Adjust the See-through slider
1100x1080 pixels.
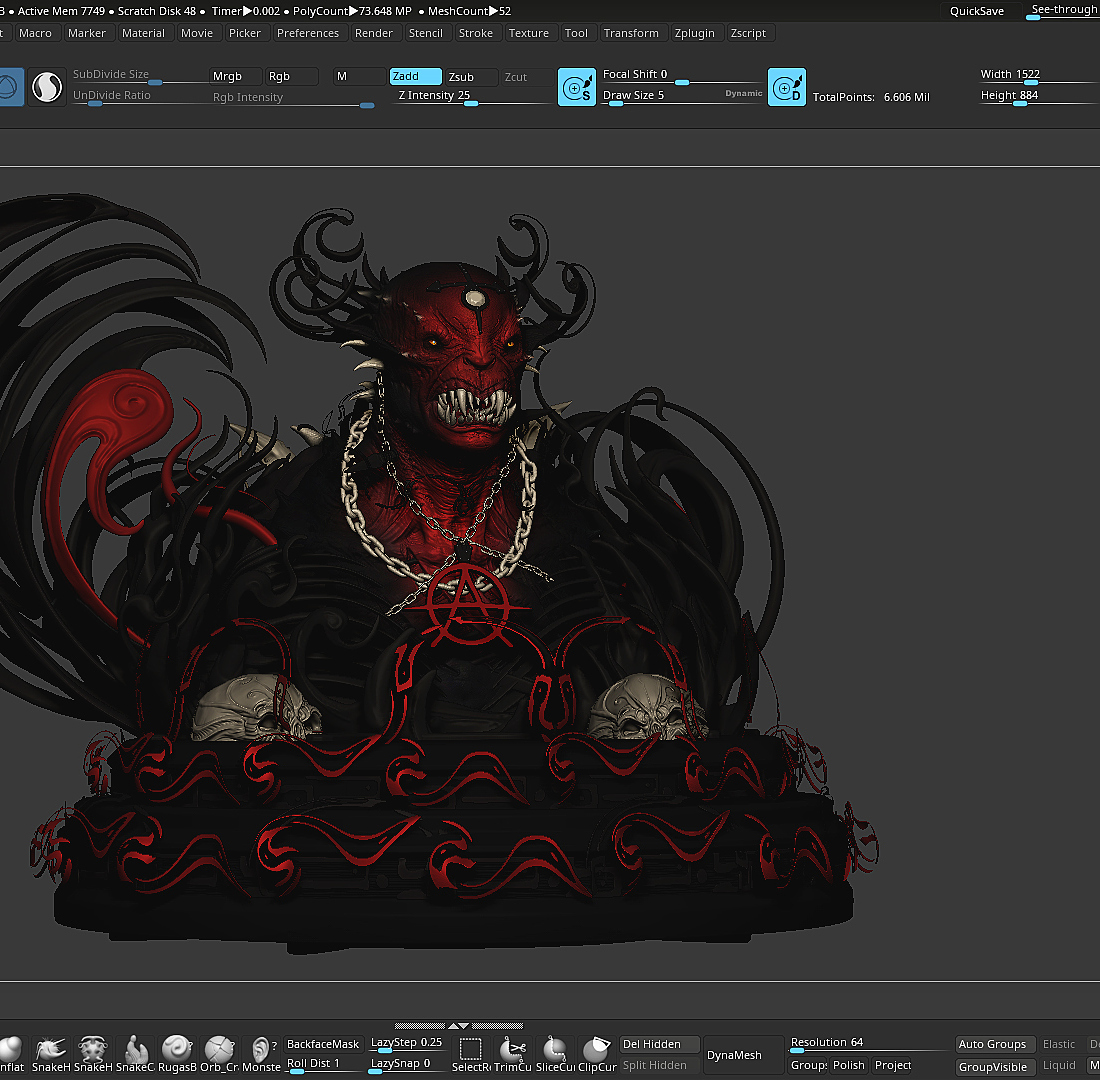[x=1062, y=11]
